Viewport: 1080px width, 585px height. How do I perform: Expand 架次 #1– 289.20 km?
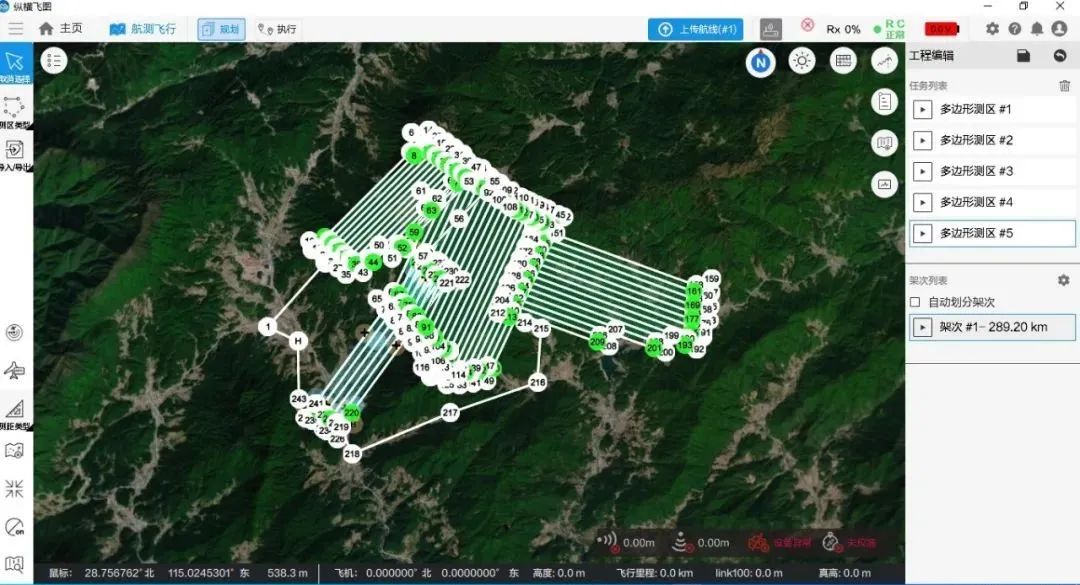click(922, 327)
